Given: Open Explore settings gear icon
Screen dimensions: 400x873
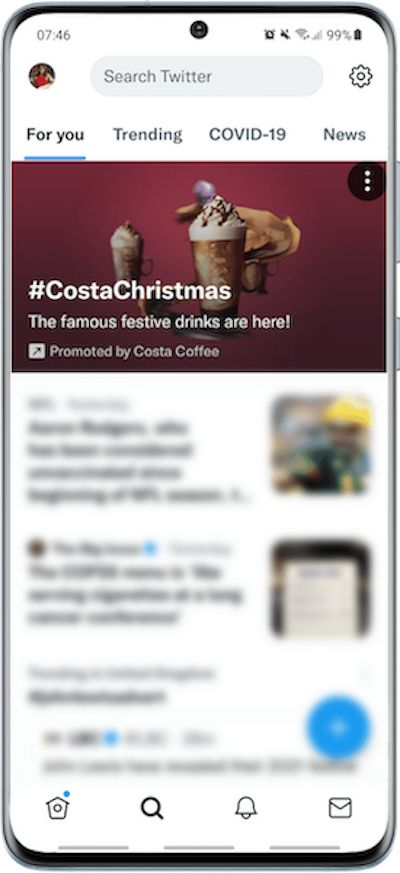Looking at the screenshot, I should click(360, 76).
